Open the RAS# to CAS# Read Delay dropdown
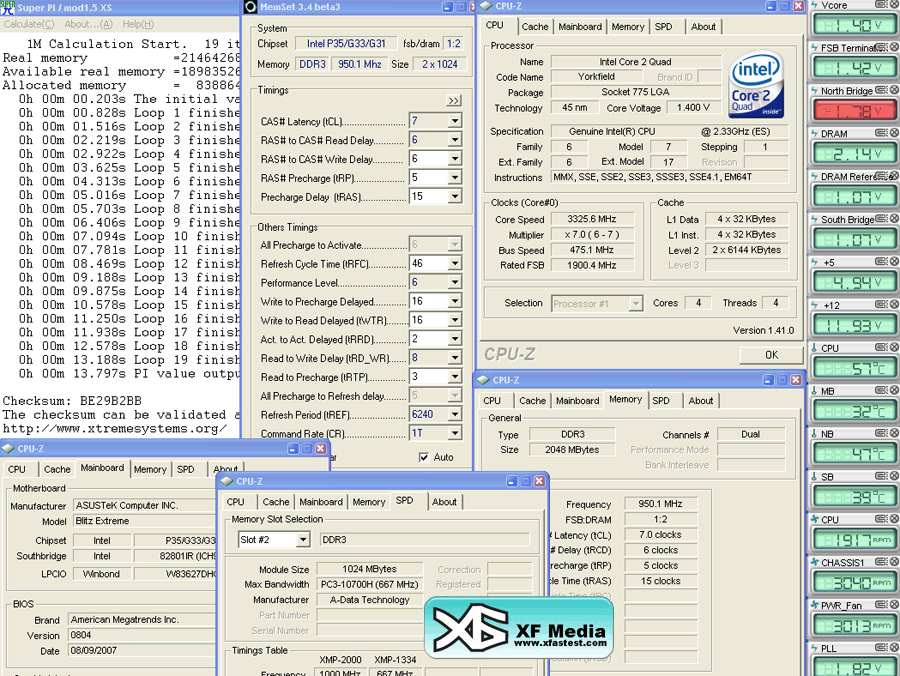Image resolution: width=900 pixels, height=676 pixels. tap(455, 140)
